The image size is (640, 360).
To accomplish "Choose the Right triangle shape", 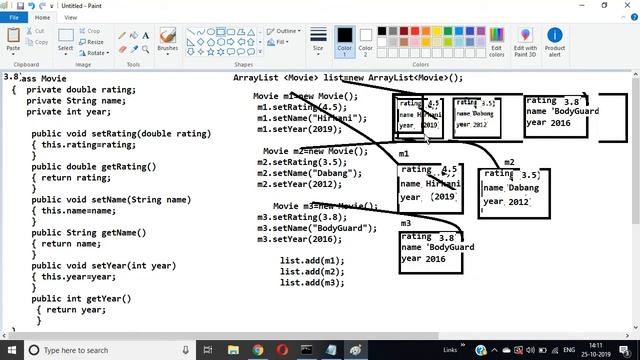I will tap(191, 42).
